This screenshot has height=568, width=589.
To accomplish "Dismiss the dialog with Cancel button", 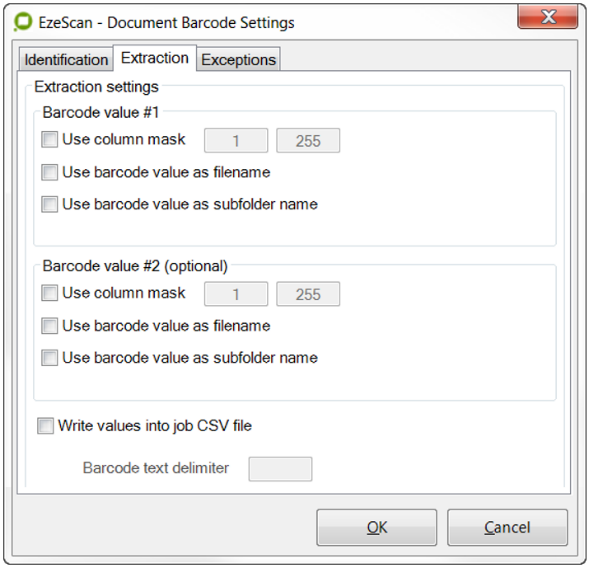I will [507, 527].
